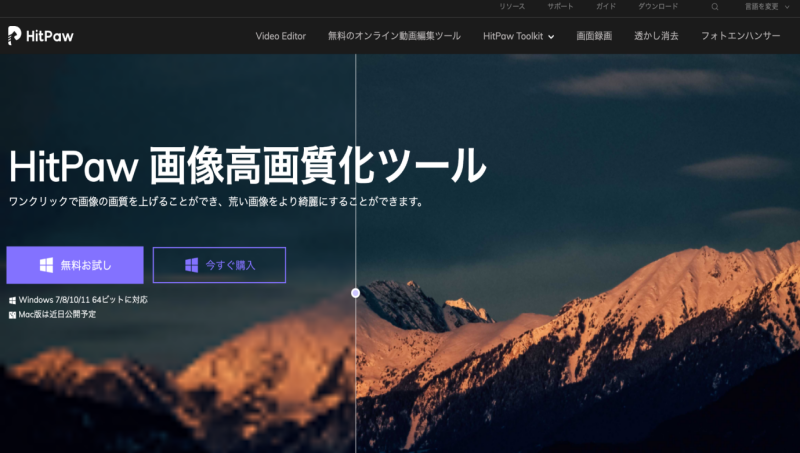Click the 'HitPaw 画像高画質化ツール' headline
Viewport: 800px width, 453px height.
[247, 166]
